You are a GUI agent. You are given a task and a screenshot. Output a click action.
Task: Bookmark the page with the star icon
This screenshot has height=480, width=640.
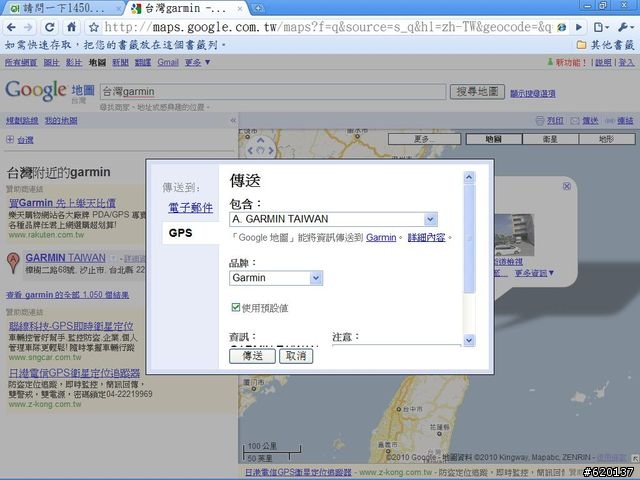coord(91,27)
